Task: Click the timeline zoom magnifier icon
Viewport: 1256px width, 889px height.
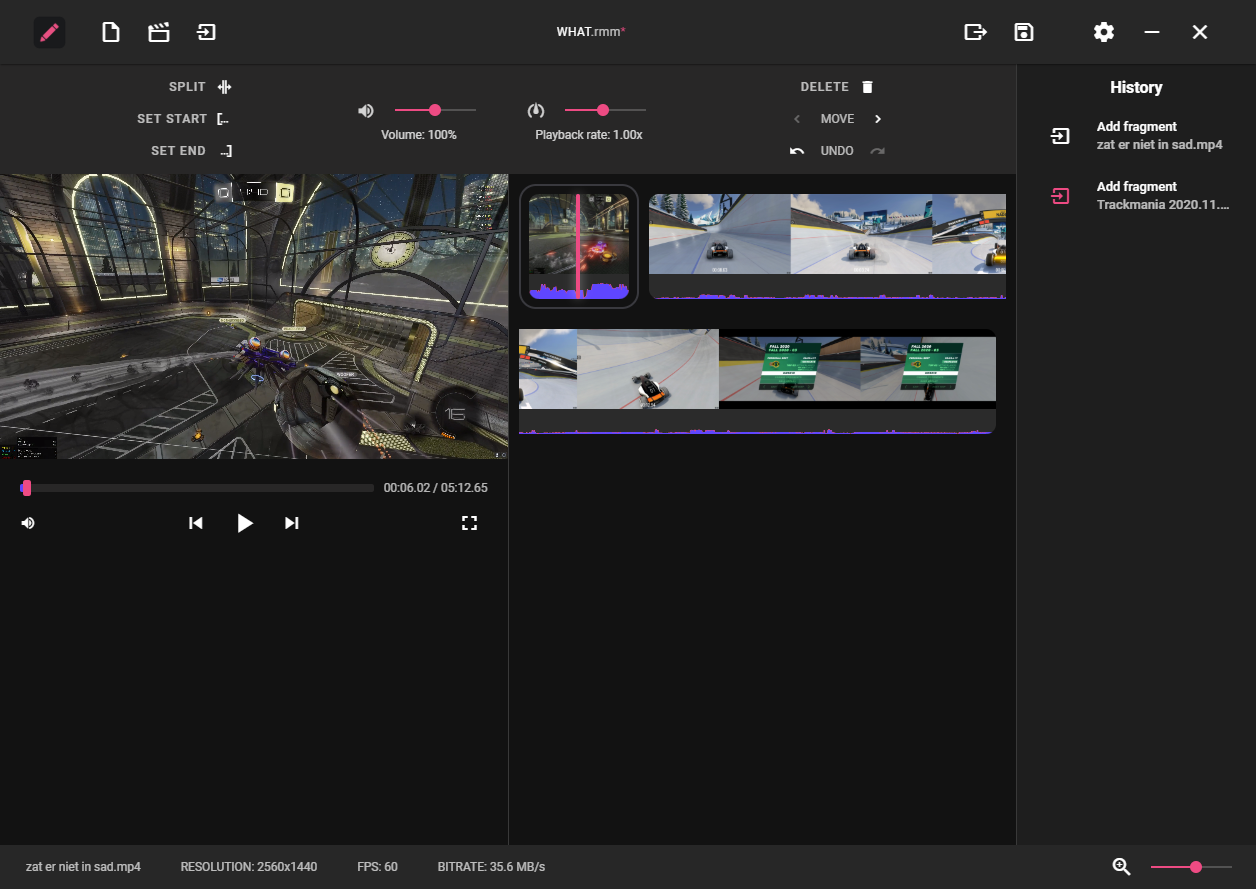Action: tap(1122, 867)
